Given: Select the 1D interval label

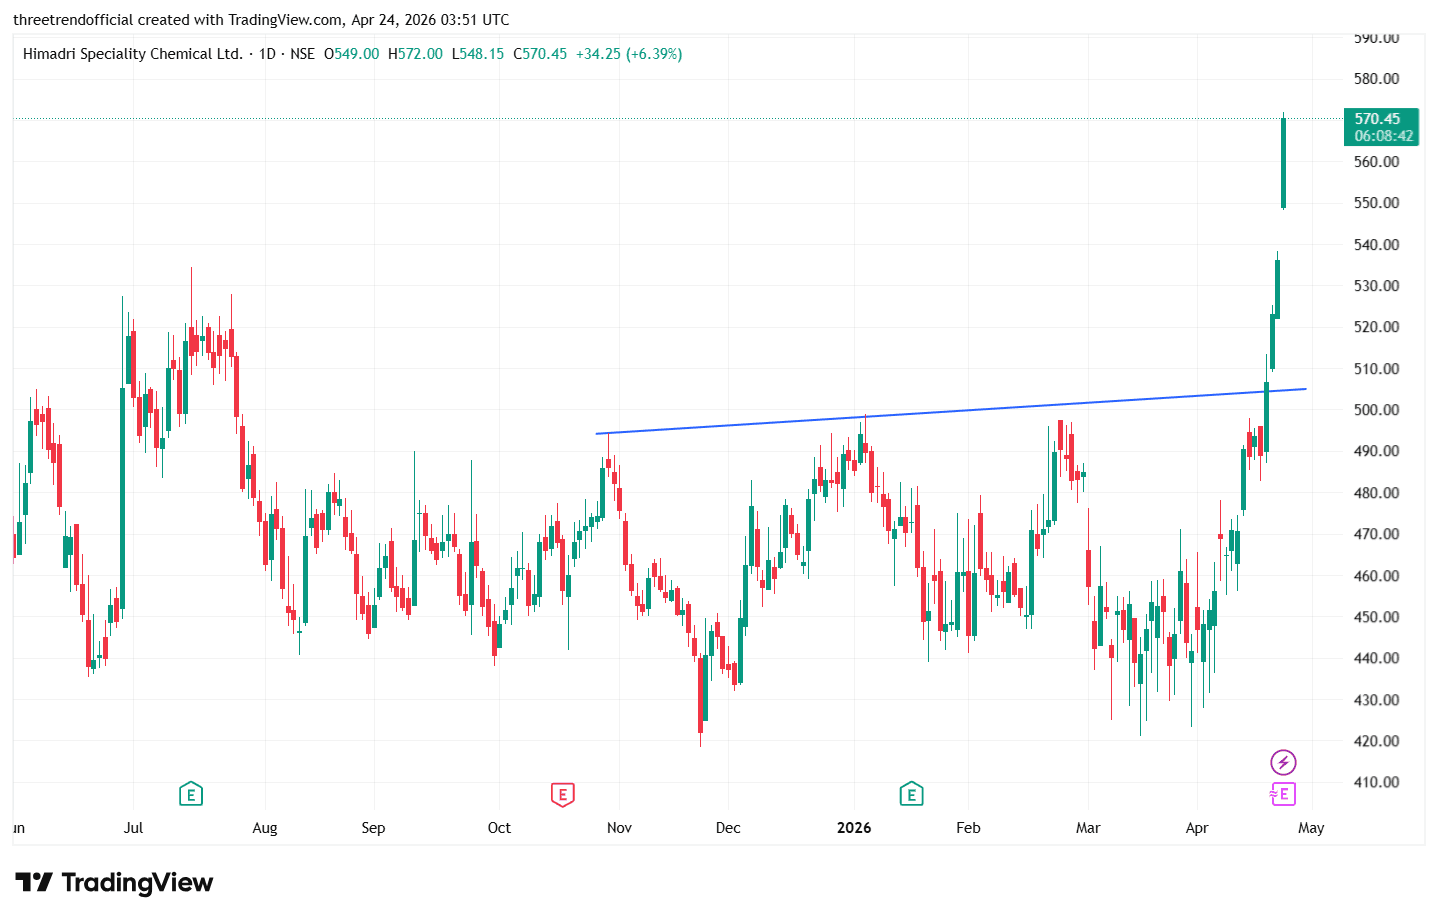Looking at the screenshot, I should click(x=267, y=54).
